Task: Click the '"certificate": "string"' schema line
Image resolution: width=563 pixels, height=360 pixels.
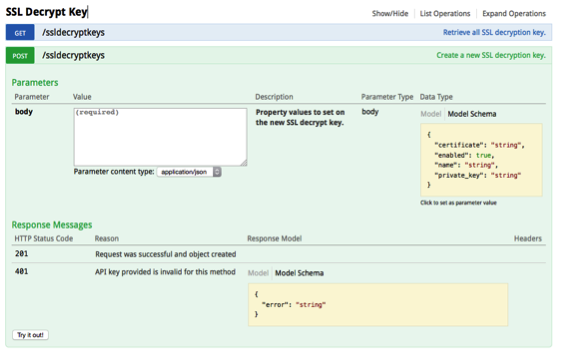Action: pos(479,145)
